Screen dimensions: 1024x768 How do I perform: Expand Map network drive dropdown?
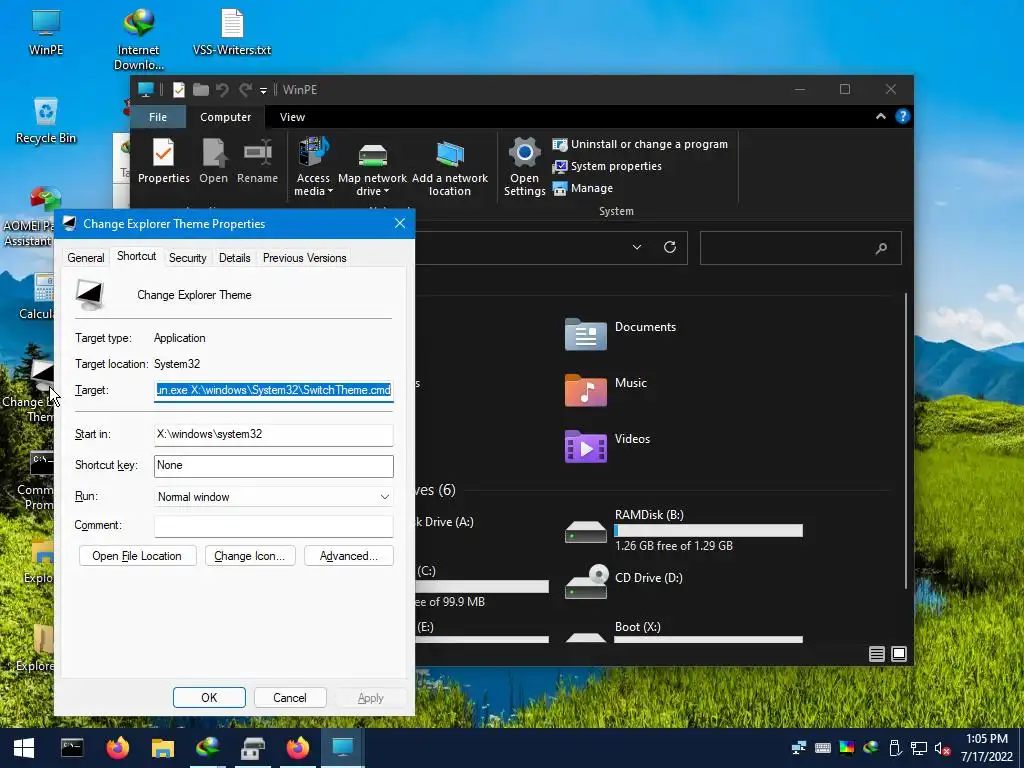(372, 167)
